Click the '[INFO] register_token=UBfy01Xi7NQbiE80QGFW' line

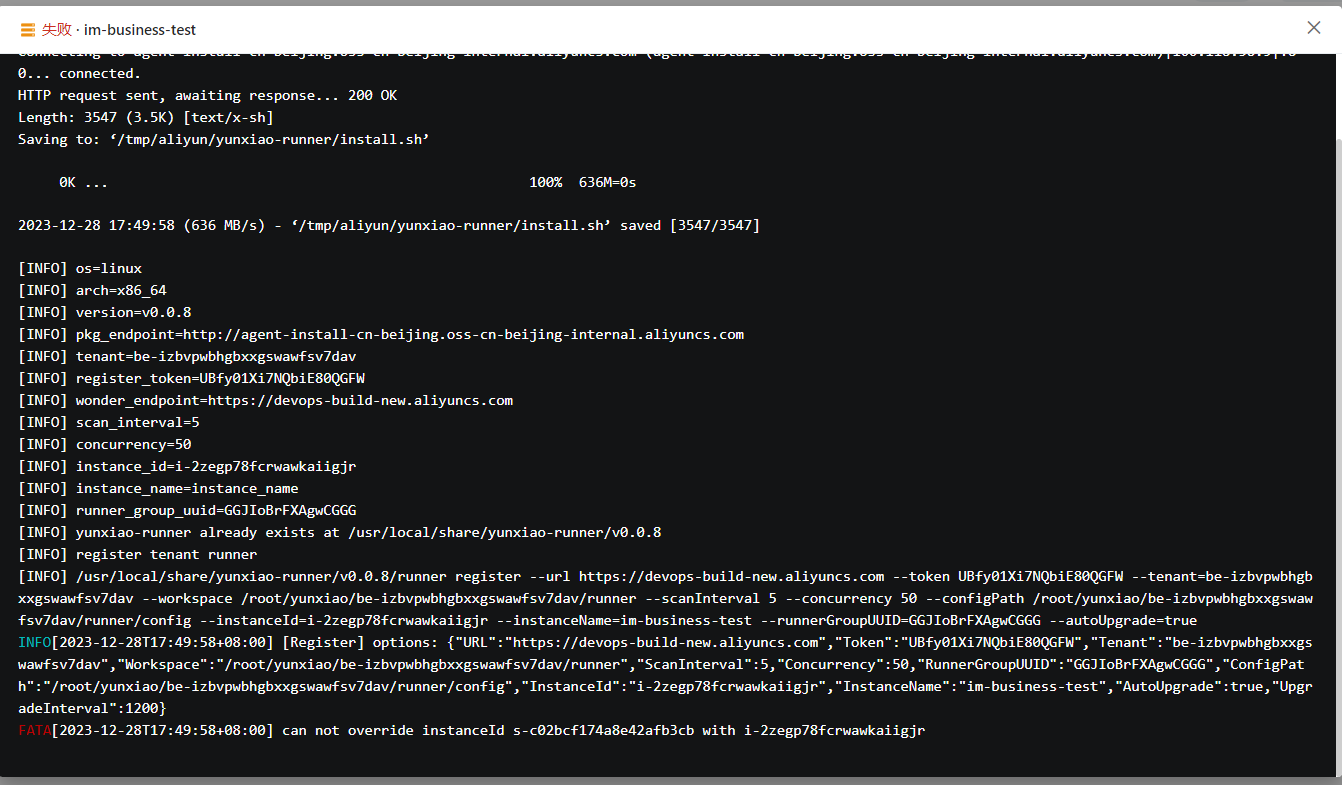tap(191, 379)
